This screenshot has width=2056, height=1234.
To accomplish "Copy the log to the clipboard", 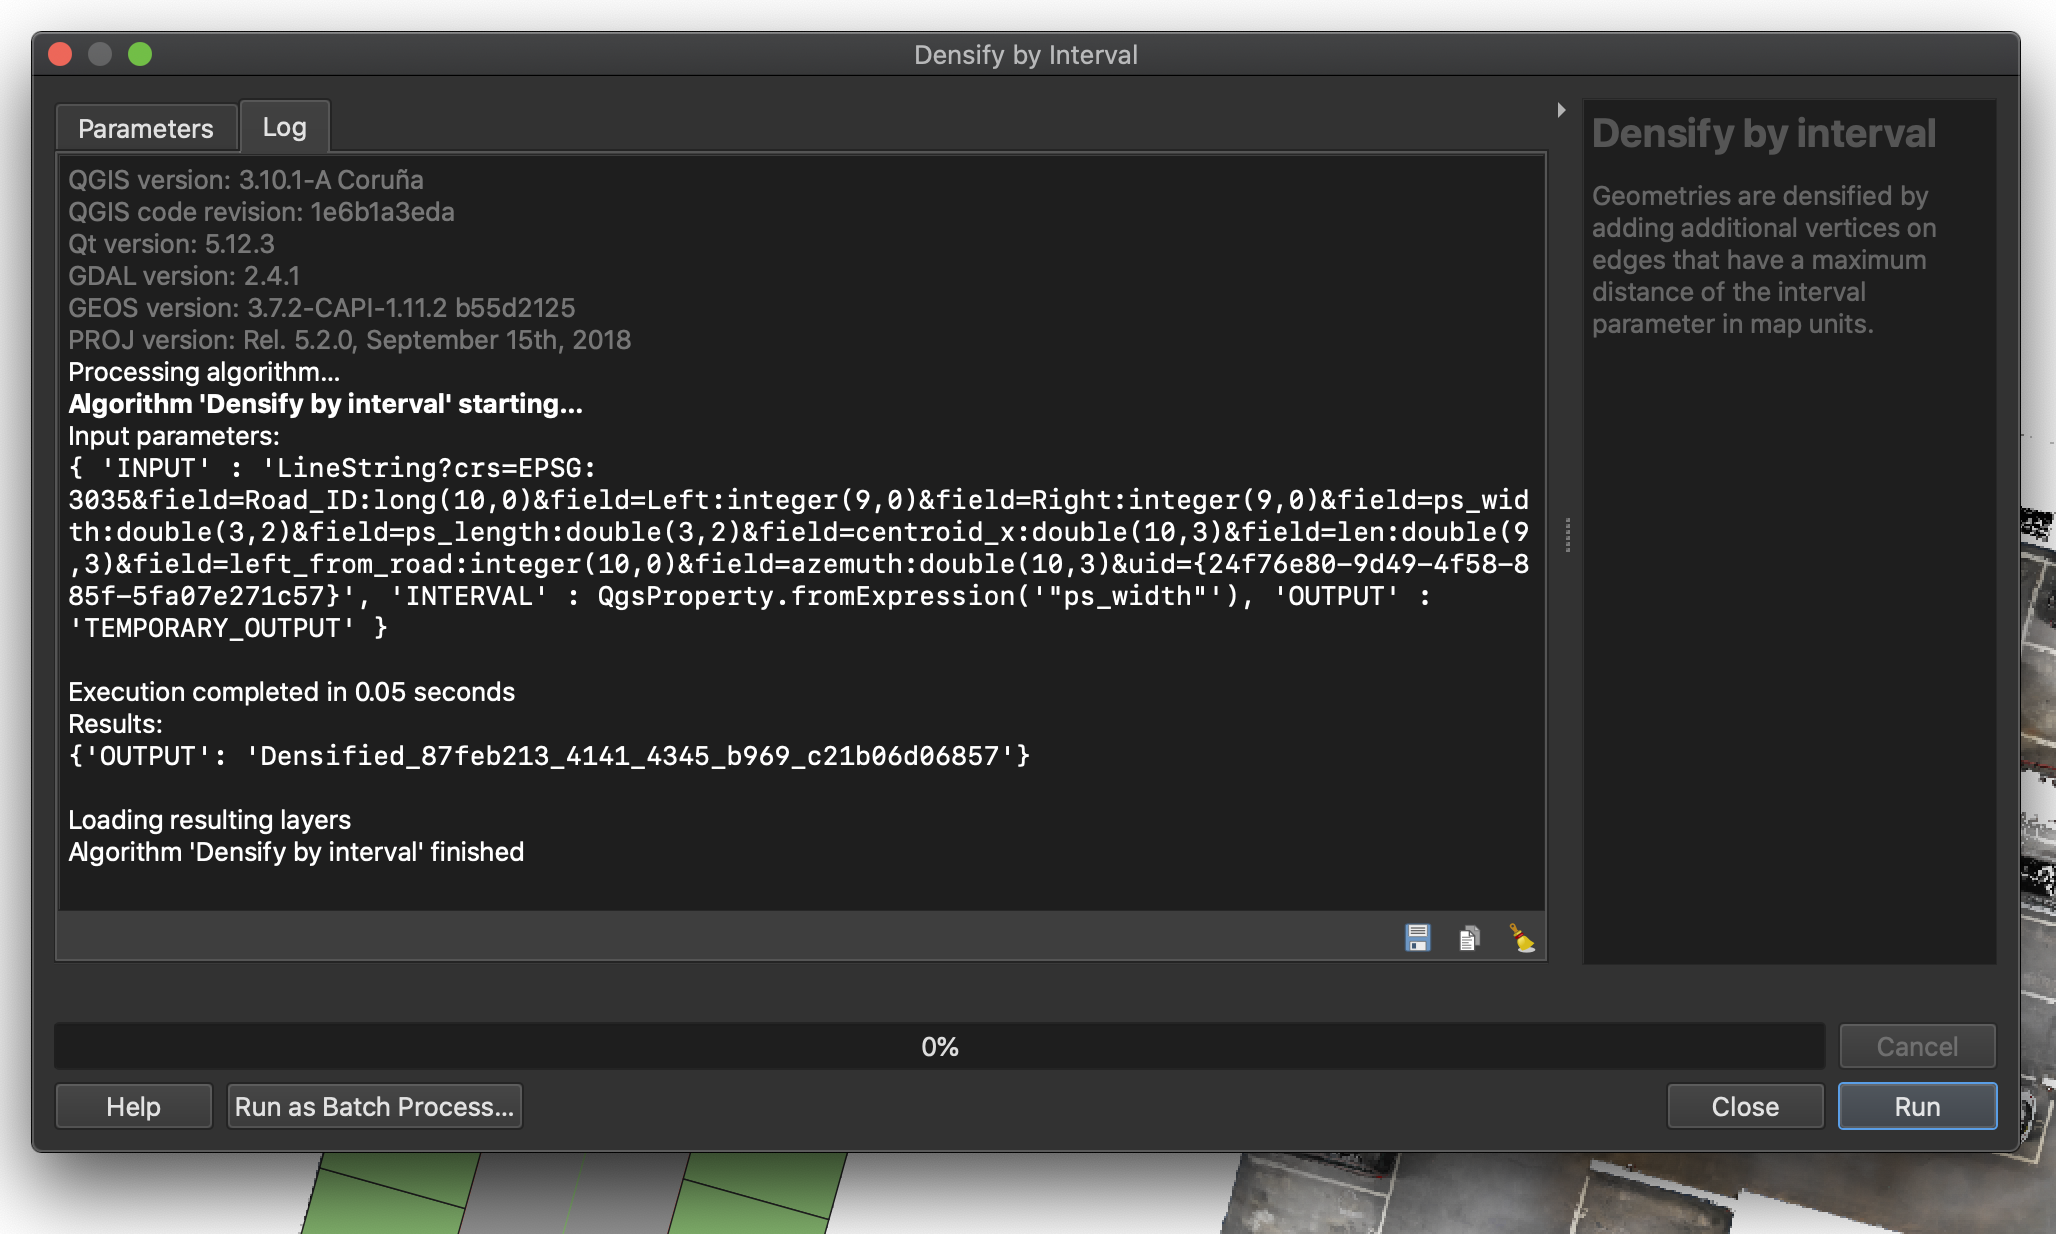I will 1469,938.
